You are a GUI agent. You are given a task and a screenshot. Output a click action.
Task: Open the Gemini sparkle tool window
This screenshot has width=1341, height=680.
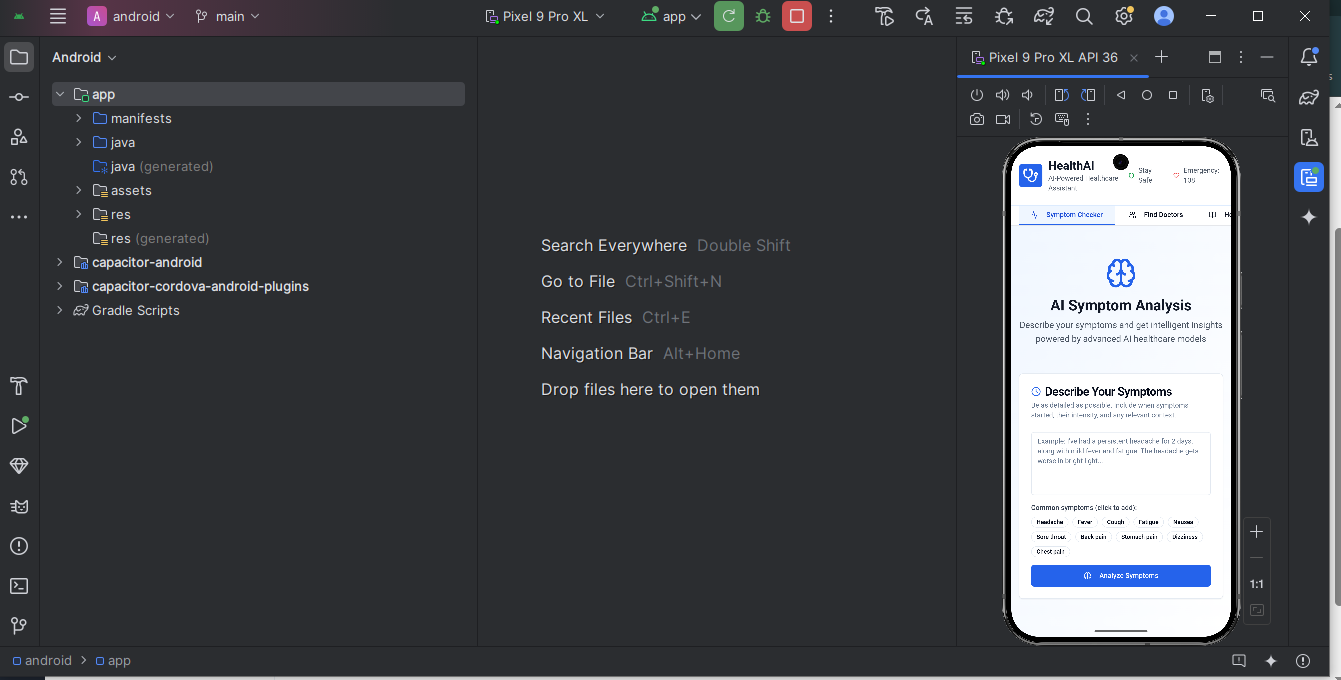pyautogui.click(x=1309, y=217)
